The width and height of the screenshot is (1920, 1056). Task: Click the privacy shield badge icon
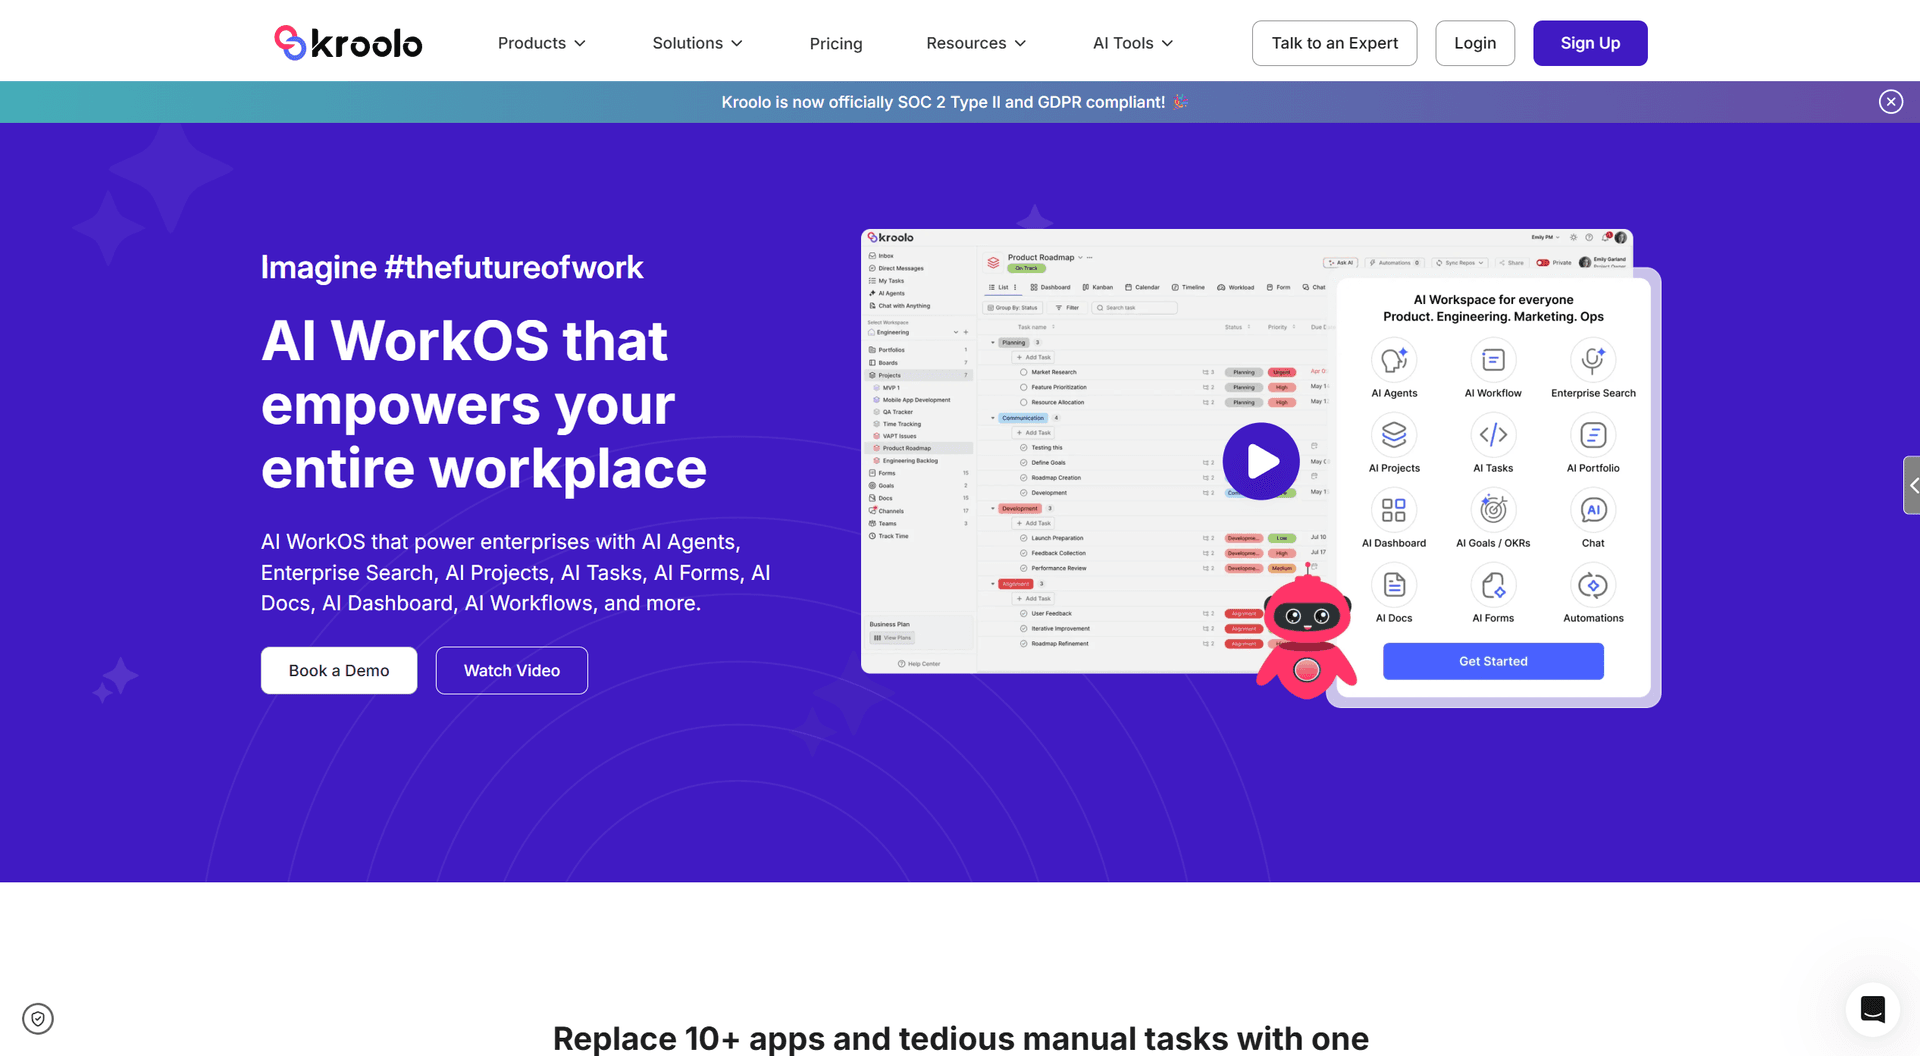pyautogui.click(x=38, y=1019)
